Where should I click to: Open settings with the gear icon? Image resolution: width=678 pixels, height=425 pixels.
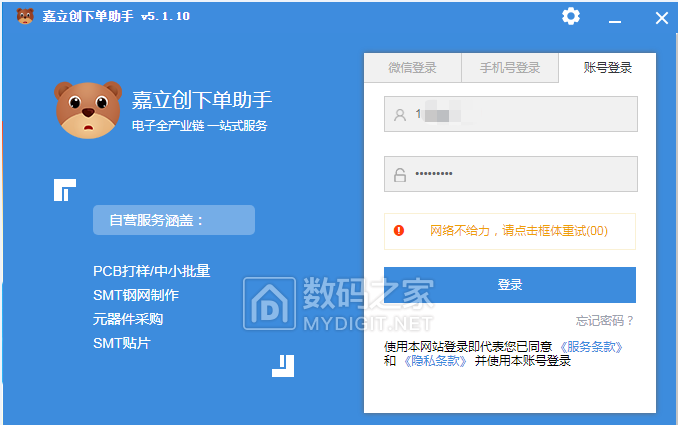571,16
